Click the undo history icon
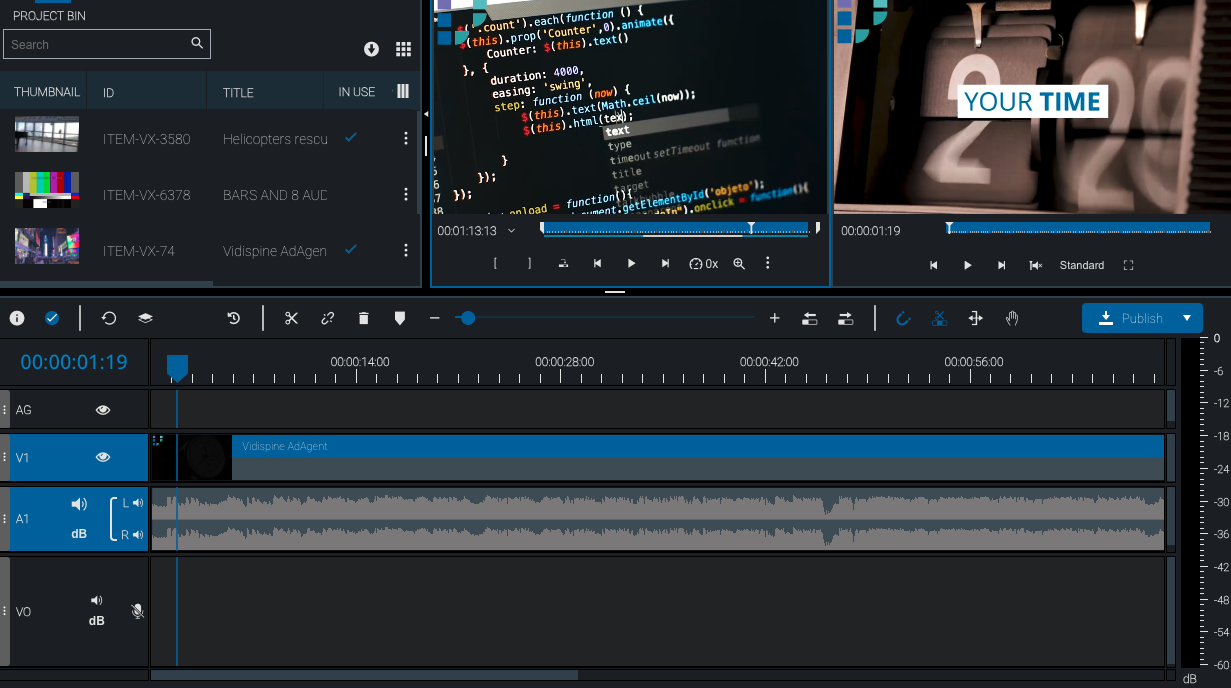This screenshot has height=688, width=1231. pos(233,318)
